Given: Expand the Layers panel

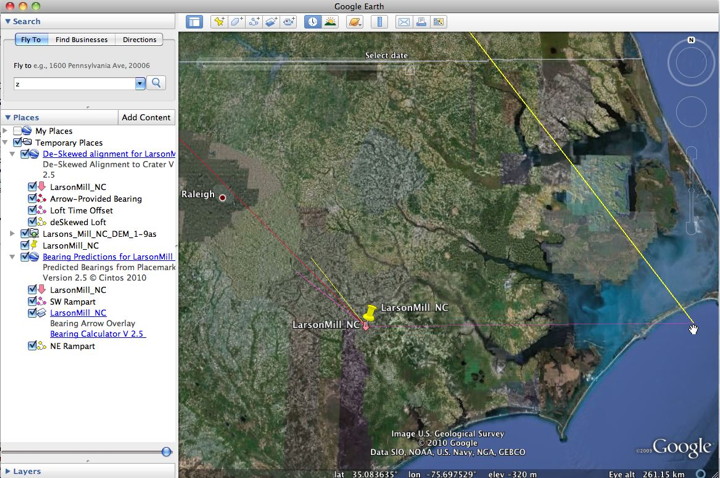Looking at the screenshot, I should pyautogui.click(x=9, y=470).
